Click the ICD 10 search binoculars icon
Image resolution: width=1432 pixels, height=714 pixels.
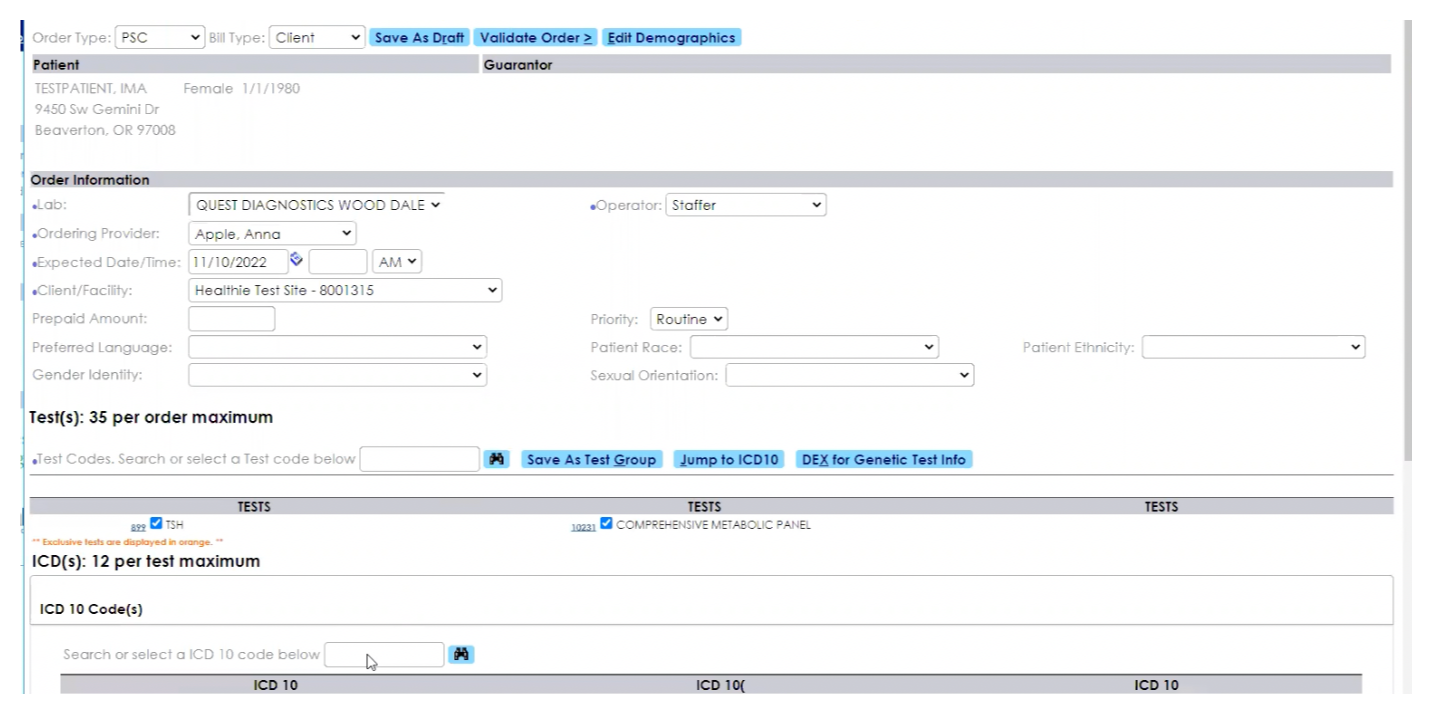pos(461,654)
